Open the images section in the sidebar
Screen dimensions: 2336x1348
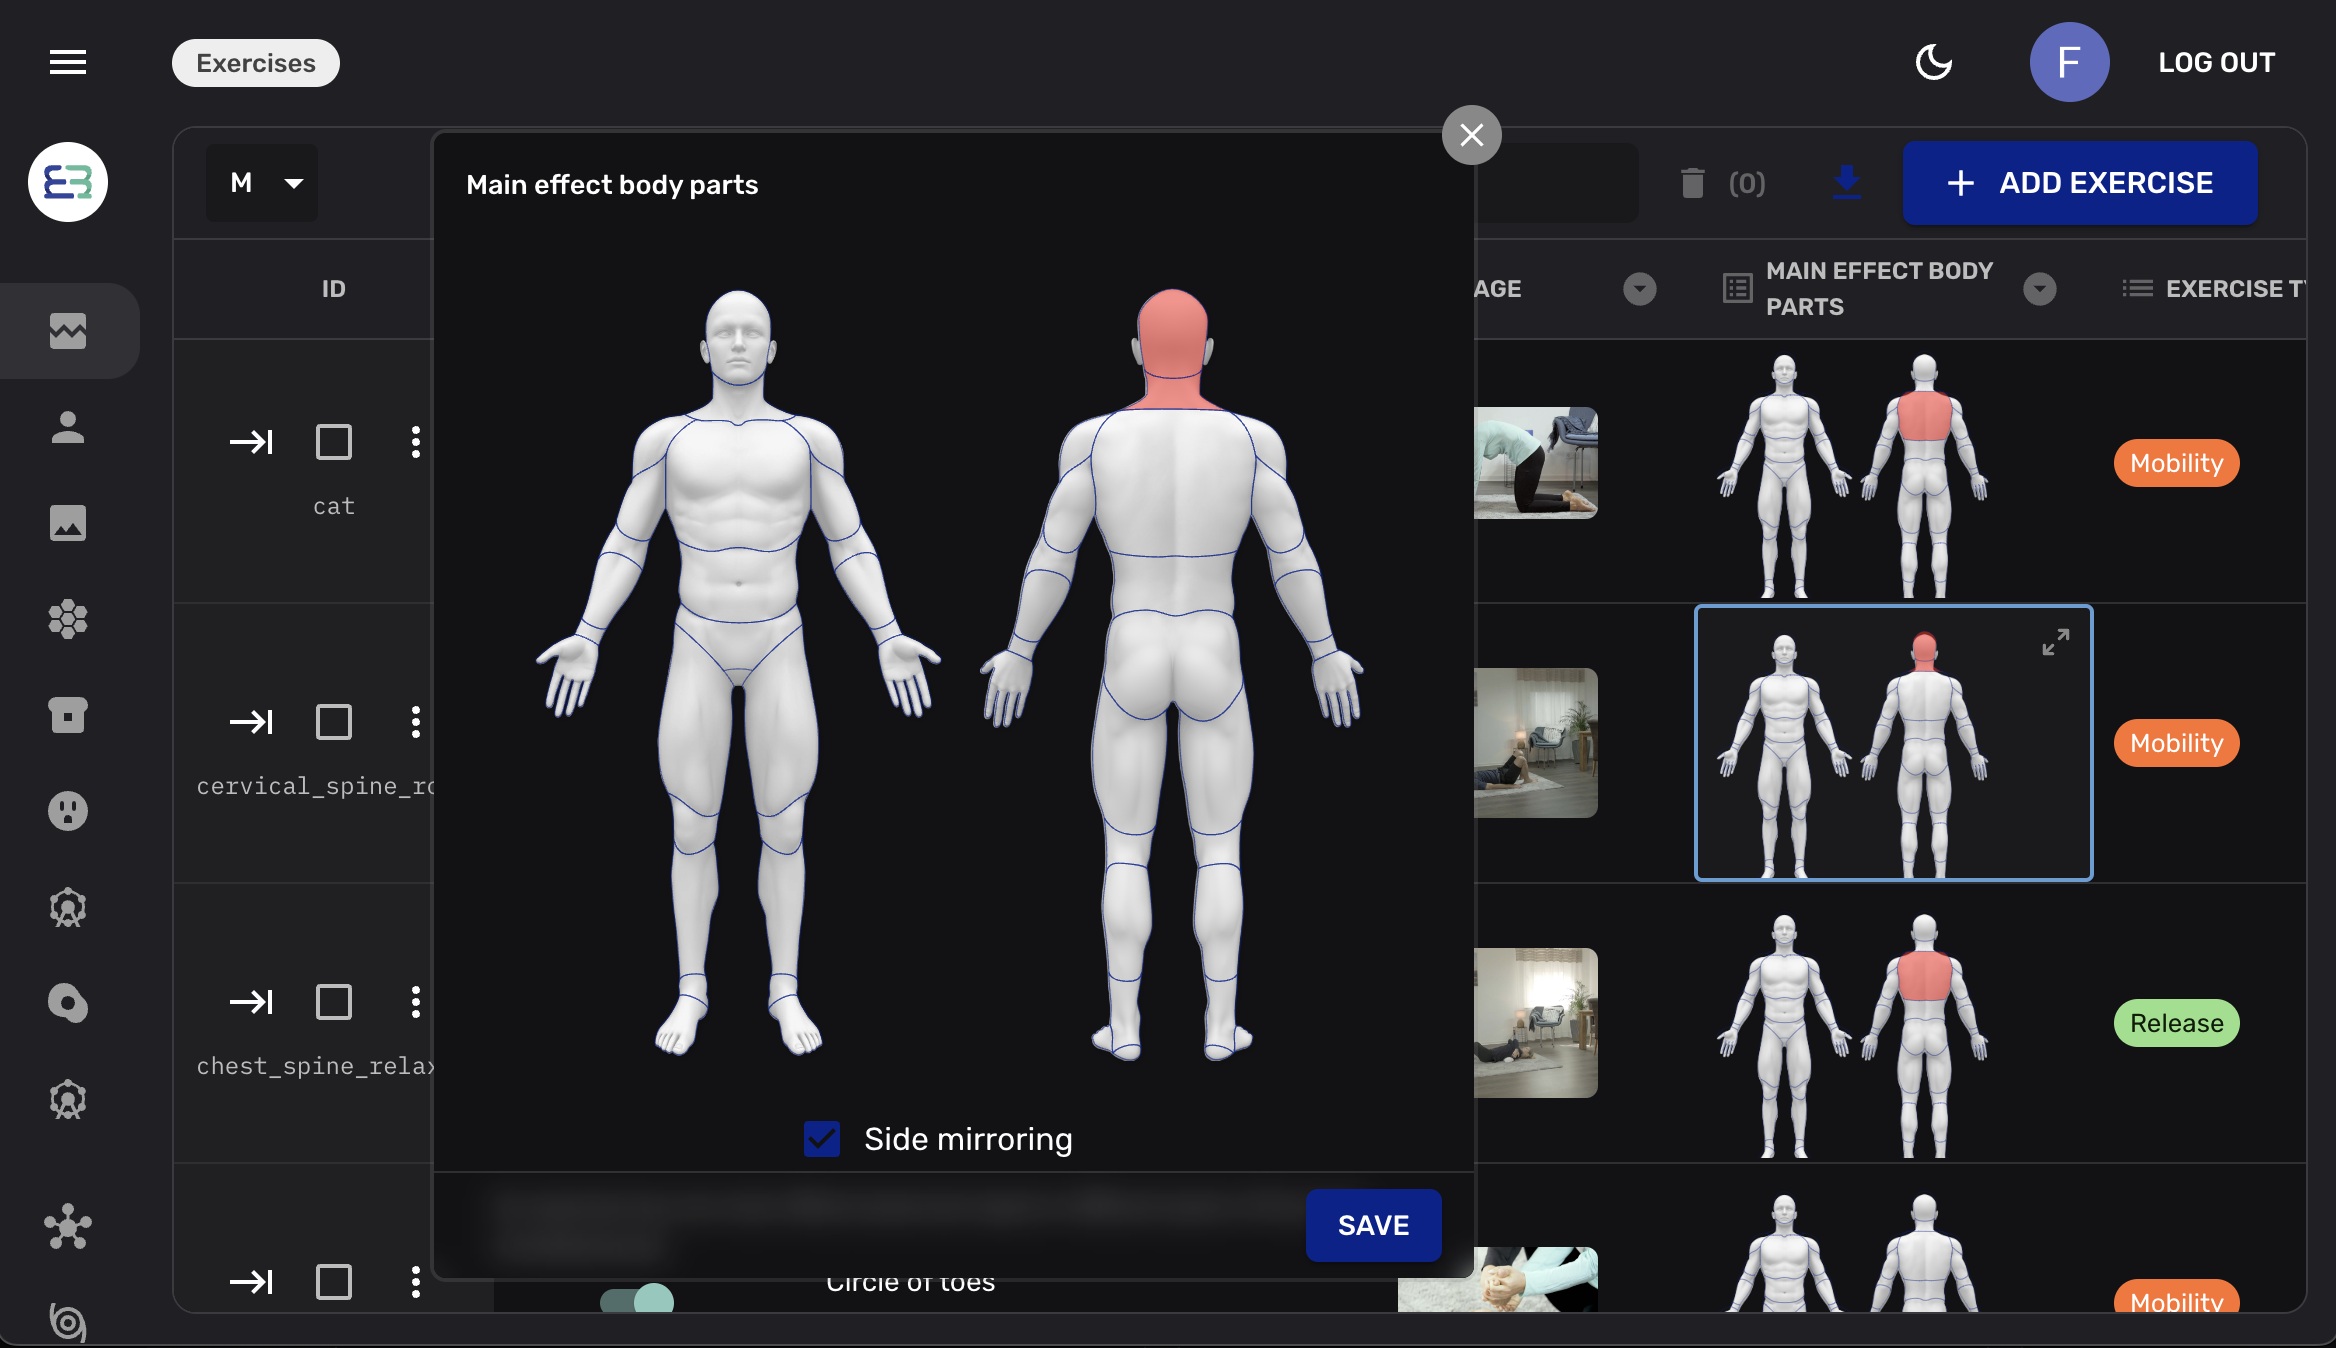68,523
